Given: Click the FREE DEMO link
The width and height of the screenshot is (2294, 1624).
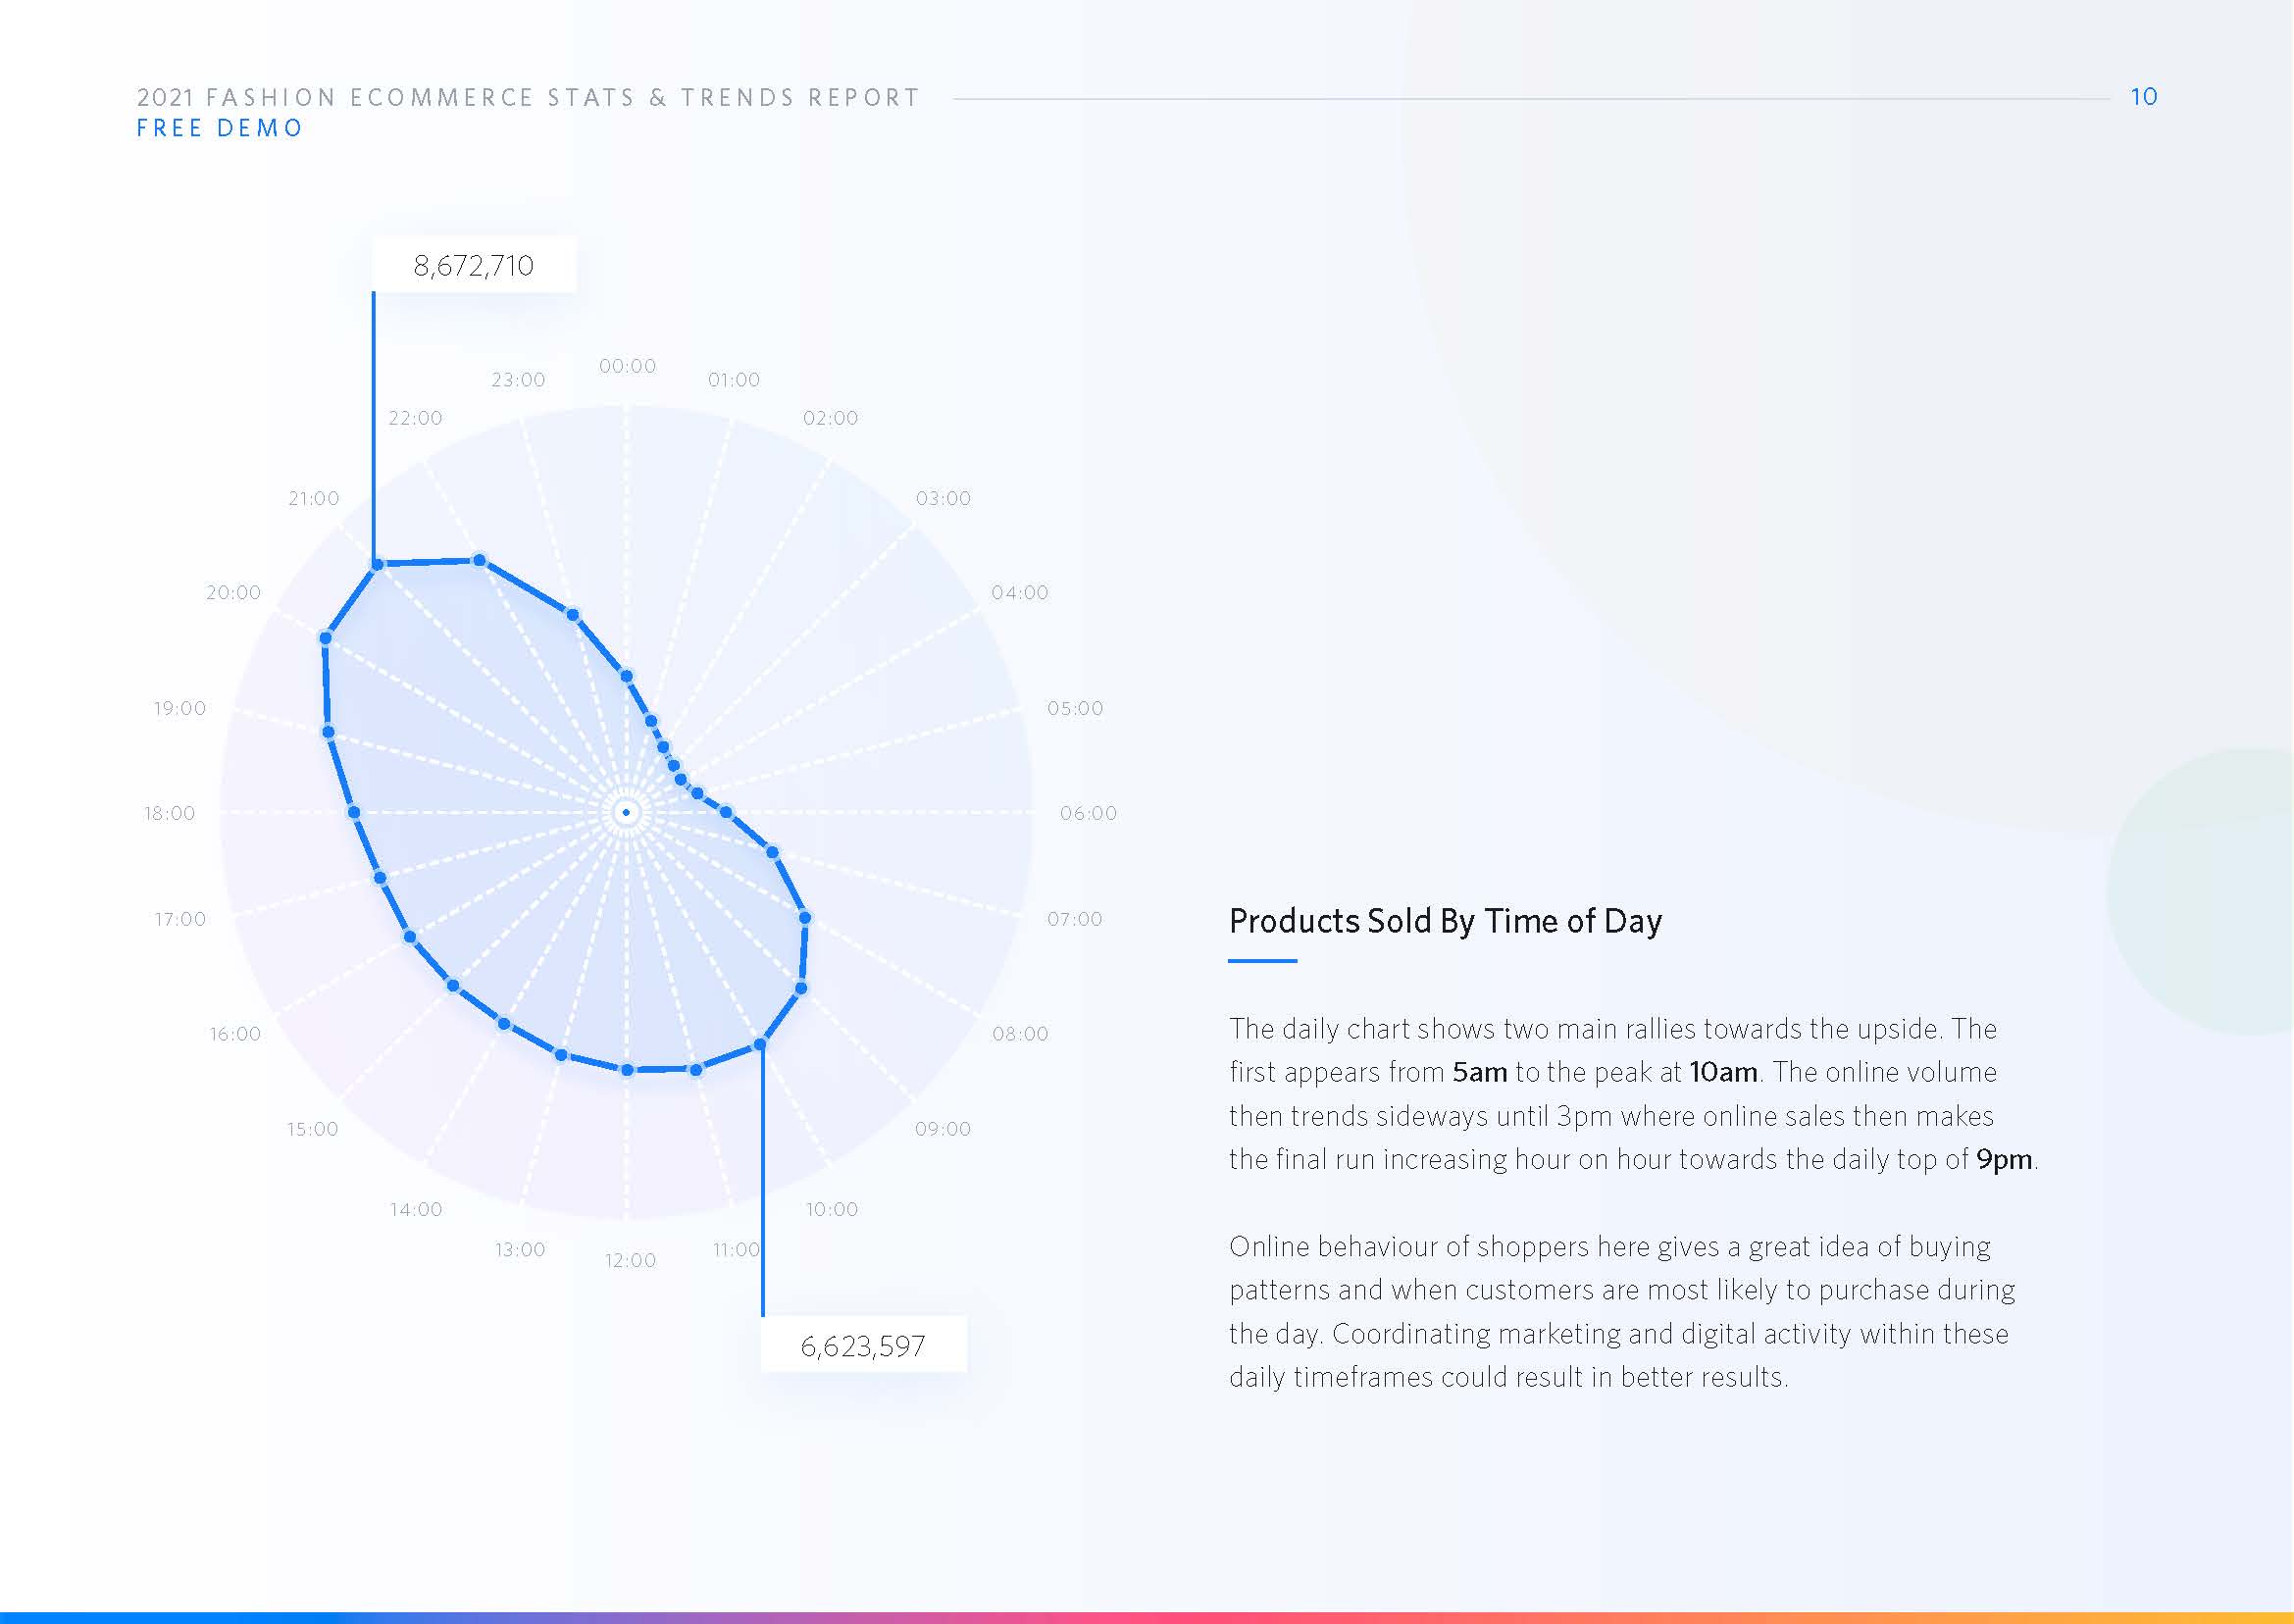Looking at the screenshot, I should pos(219,128).
